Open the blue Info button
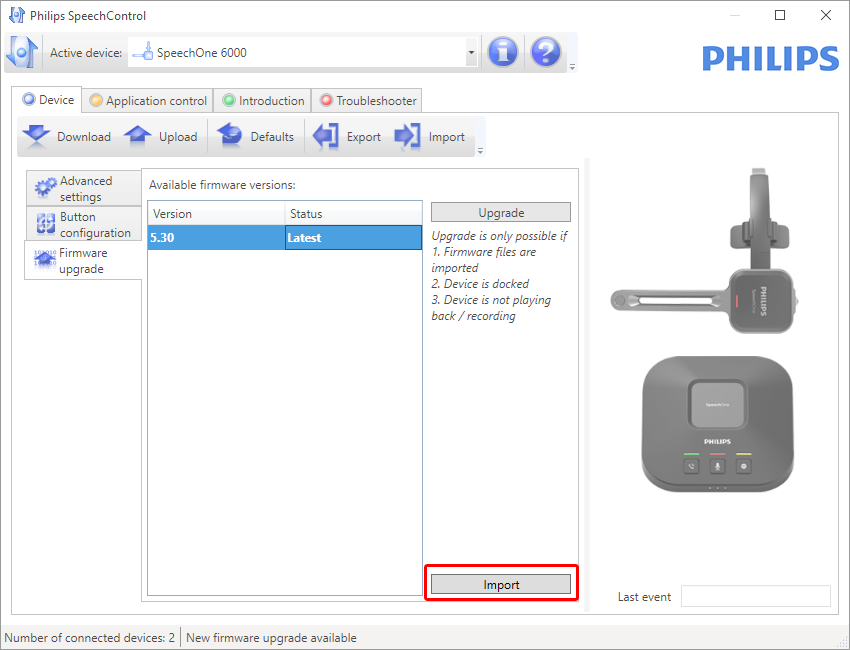Image resolution: width=850 pixels, height=650 pixels. [503, 53]
